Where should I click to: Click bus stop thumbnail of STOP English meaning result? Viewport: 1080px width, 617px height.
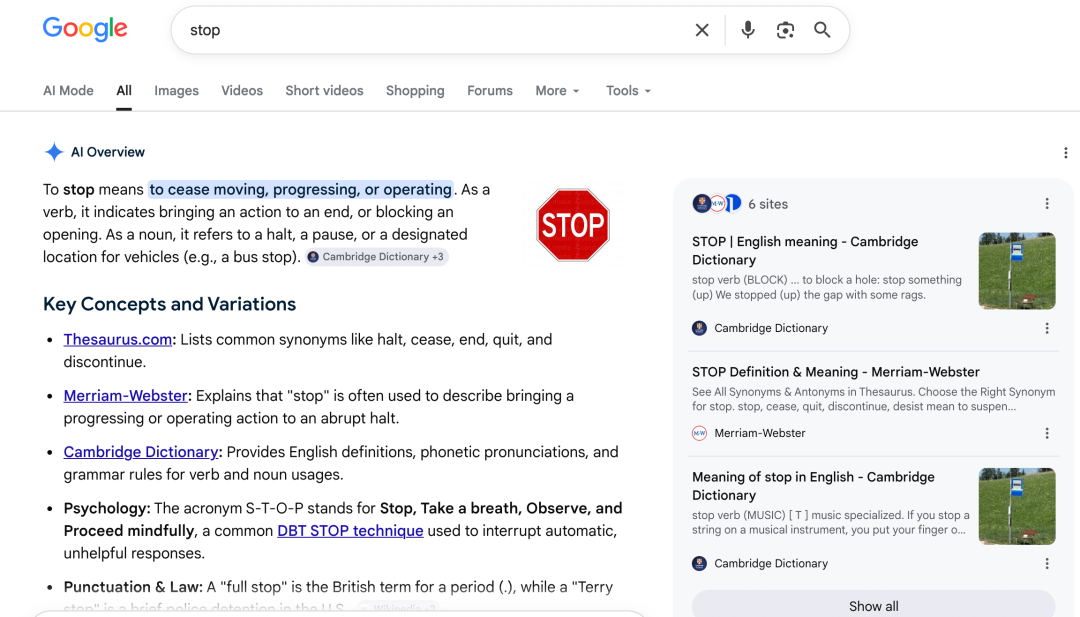tap(1017, 271)
